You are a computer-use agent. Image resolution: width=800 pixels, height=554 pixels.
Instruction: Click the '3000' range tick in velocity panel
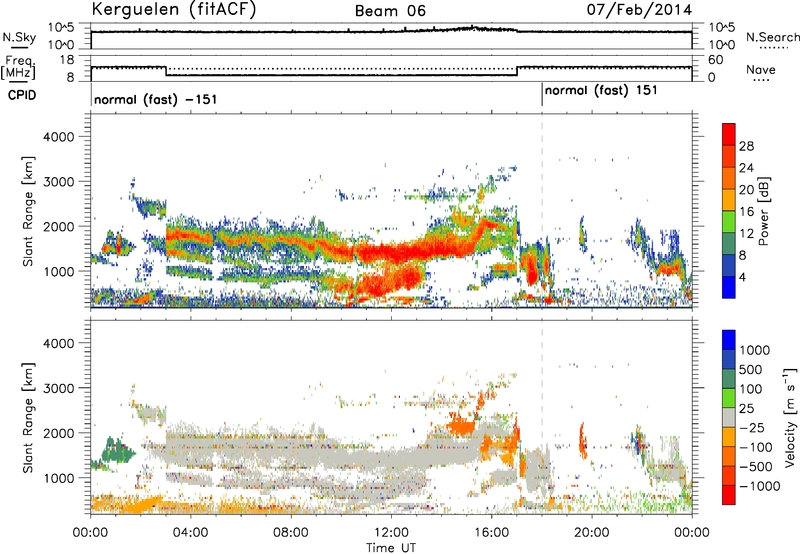59,388
